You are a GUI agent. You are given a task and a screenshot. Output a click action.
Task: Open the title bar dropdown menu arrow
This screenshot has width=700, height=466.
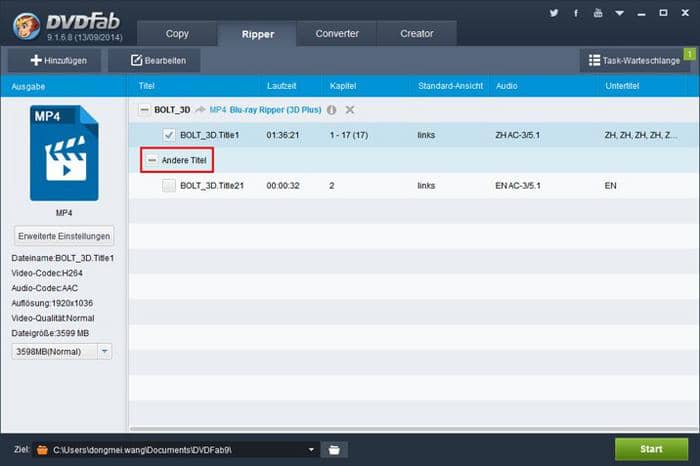pos(620,13)
